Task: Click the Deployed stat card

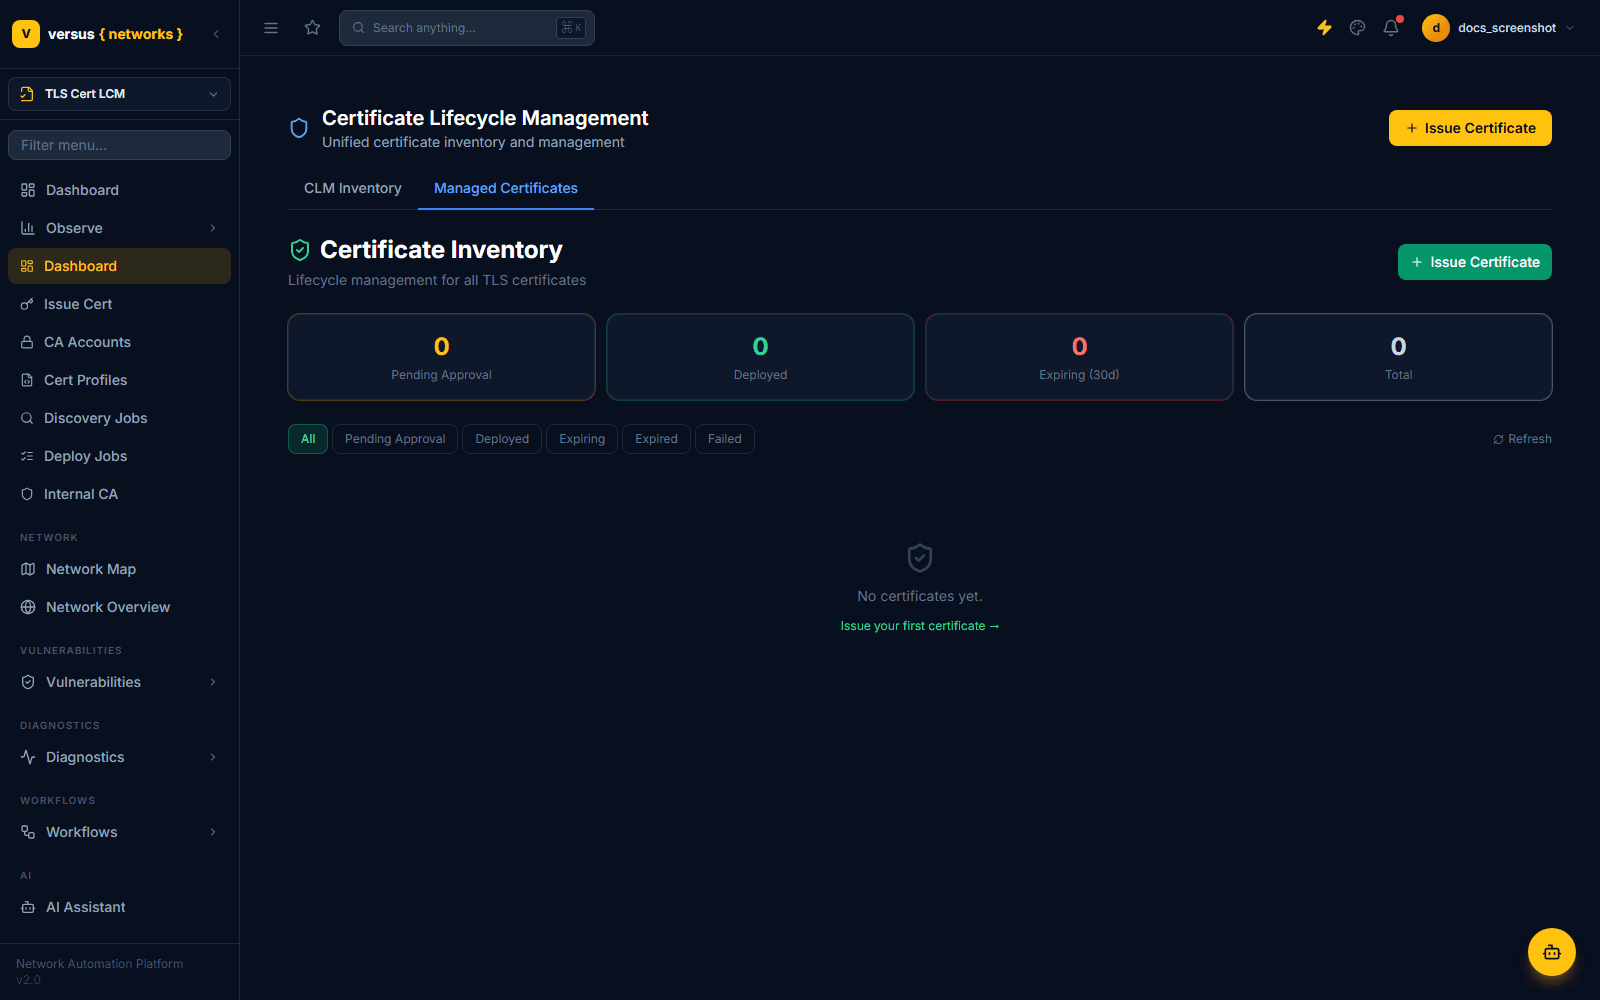Action: point(760,357)
